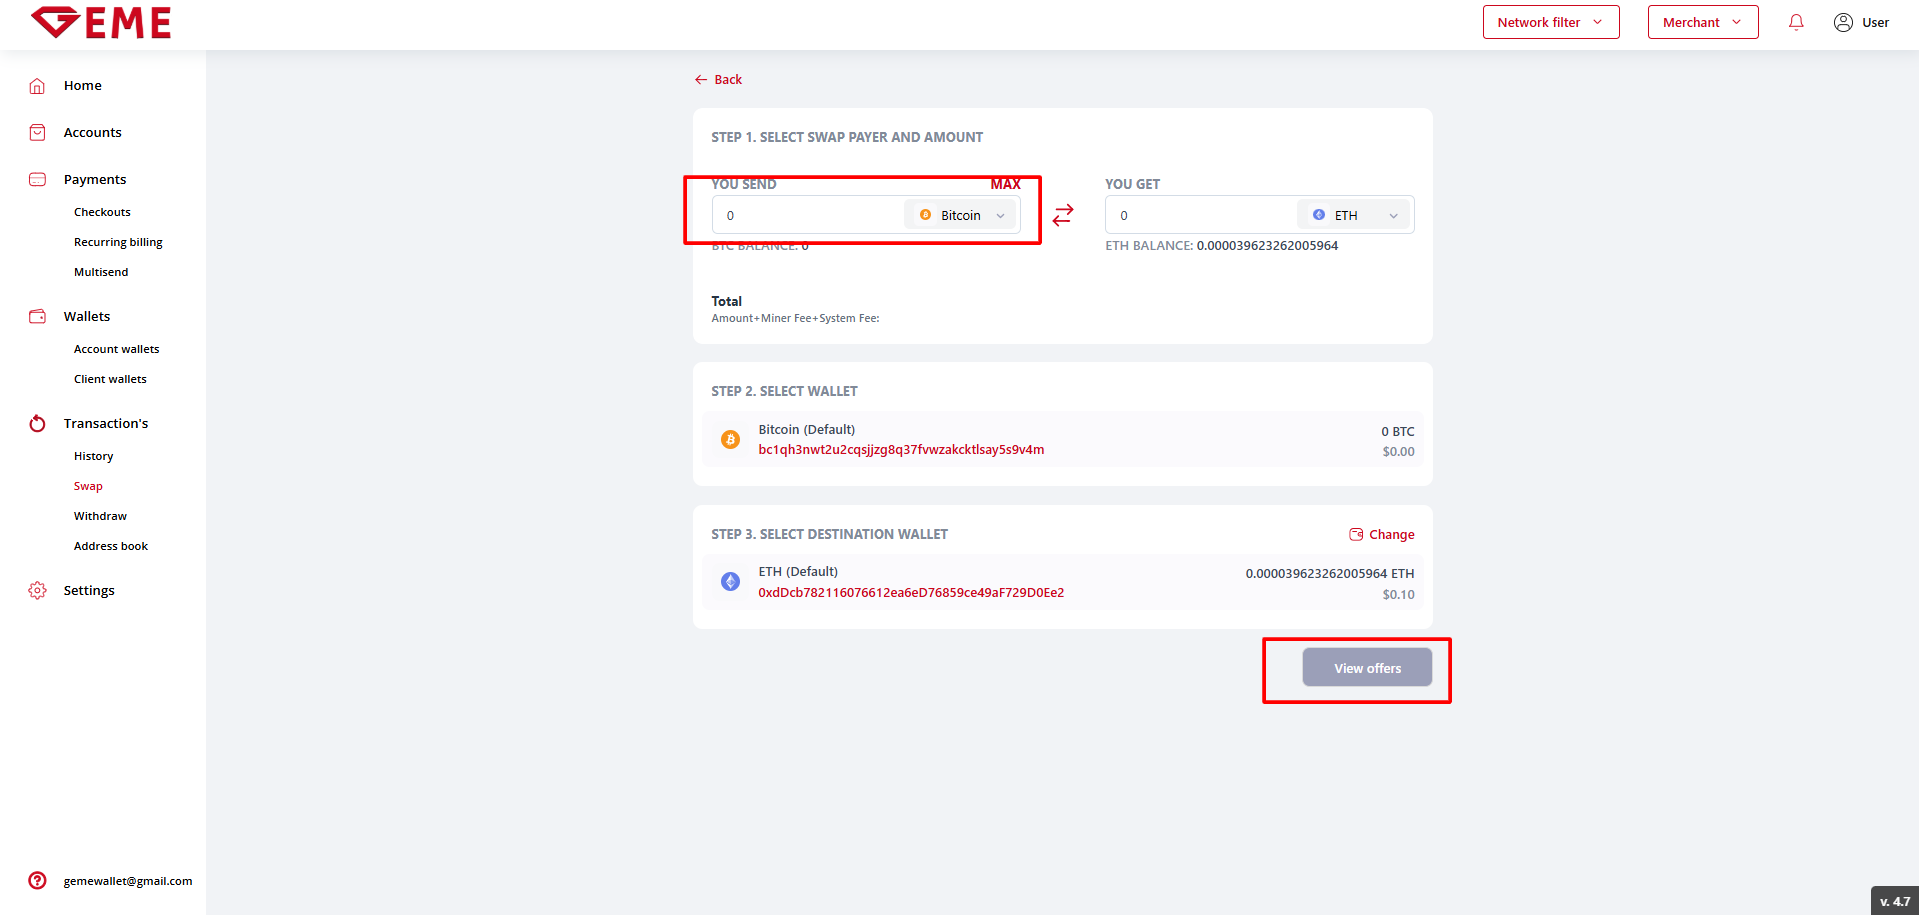Image resolution: width=1919 pixels, height=915 pixels.
Task: Open the ETH currency selector
Action: pos(1354,215)
